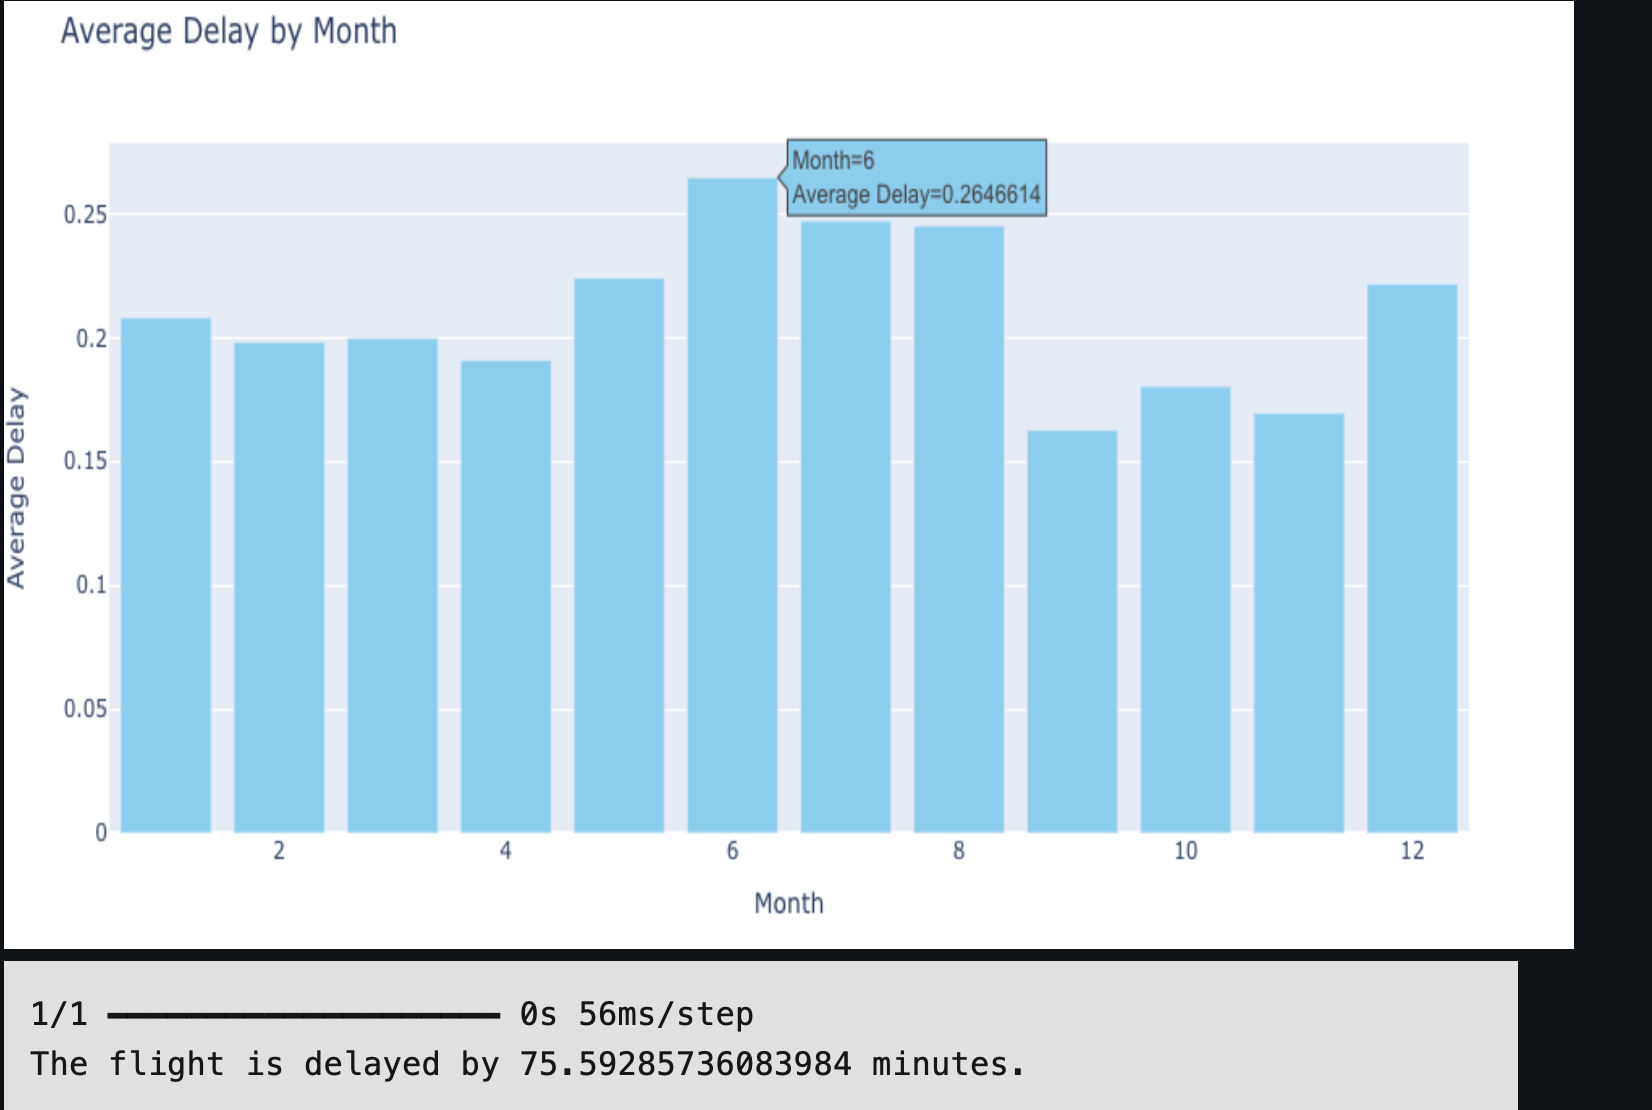
Task: Select the bar for month 2
Action: coord(279,587)
